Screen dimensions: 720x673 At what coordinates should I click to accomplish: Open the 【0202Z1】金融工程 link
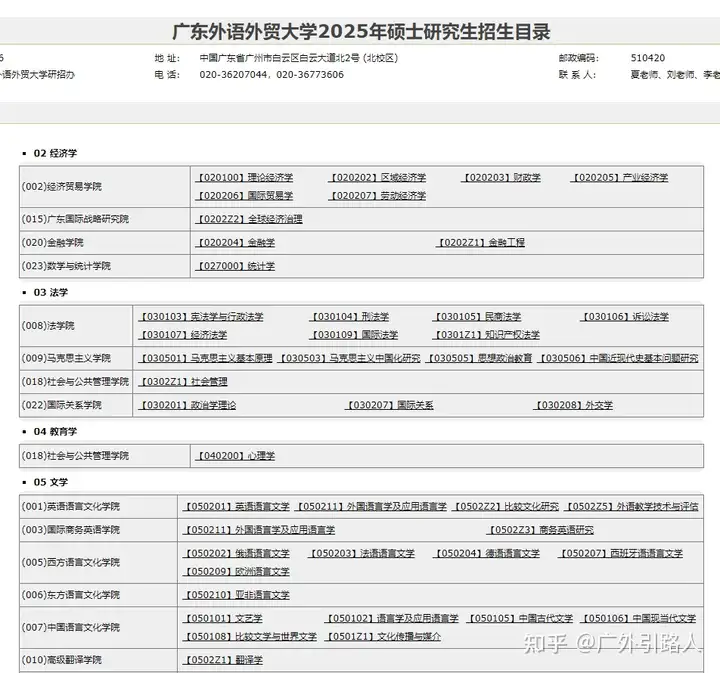(x=480, y=242)
